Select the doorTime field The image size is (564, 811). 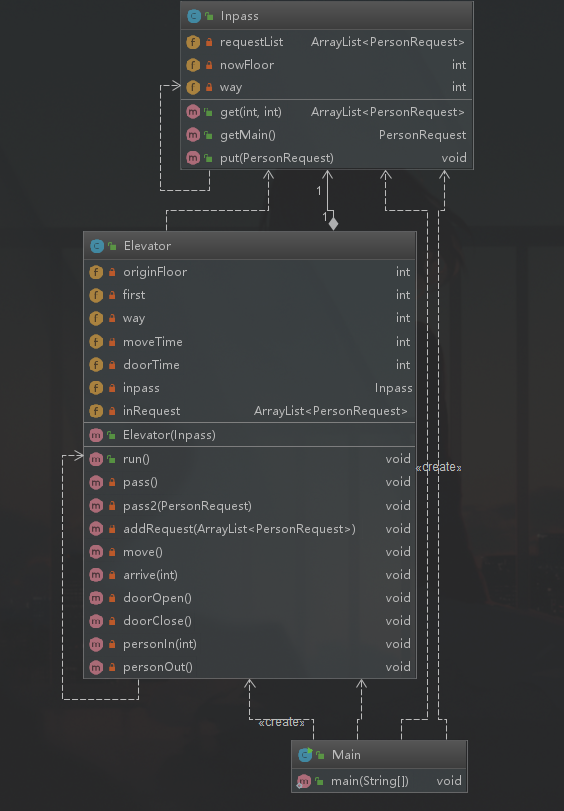pos(151,365)
